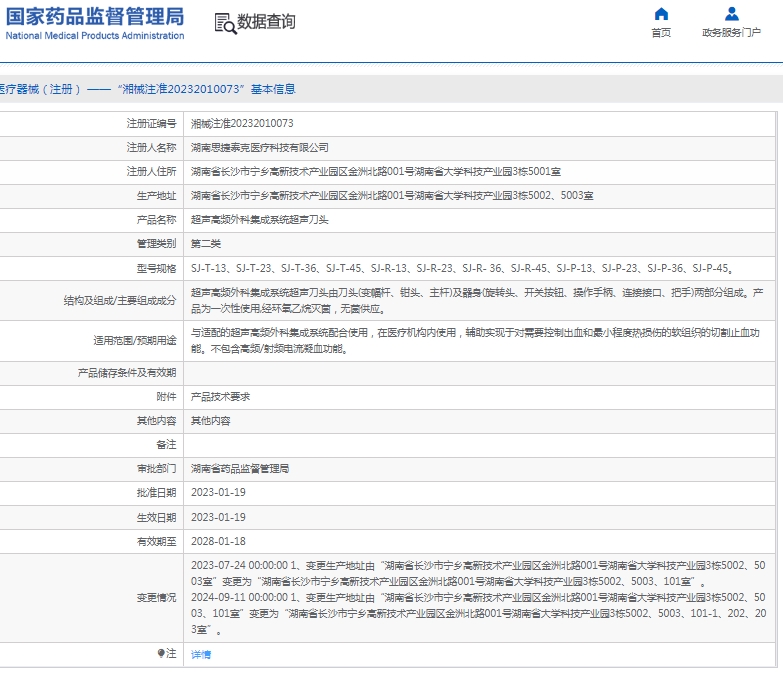
Task: Click the 结构及组成/主要组成成分 label
Action: pos(120,301)
